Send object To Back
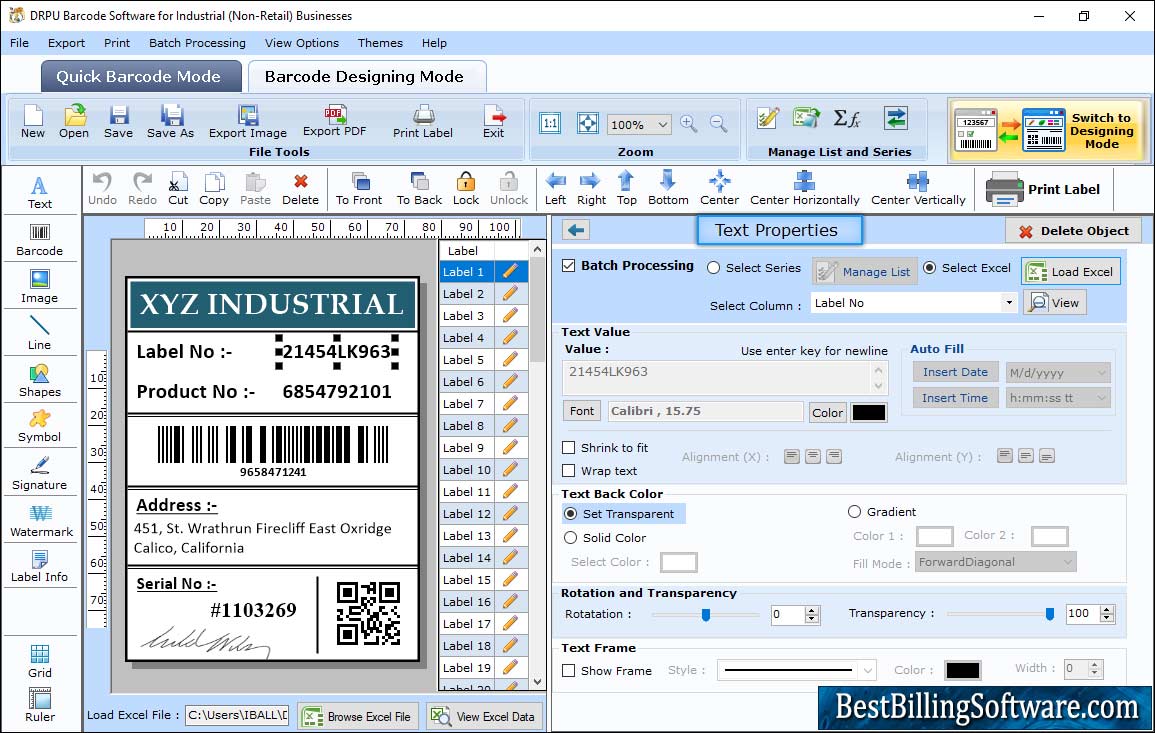 click(419, 189)
